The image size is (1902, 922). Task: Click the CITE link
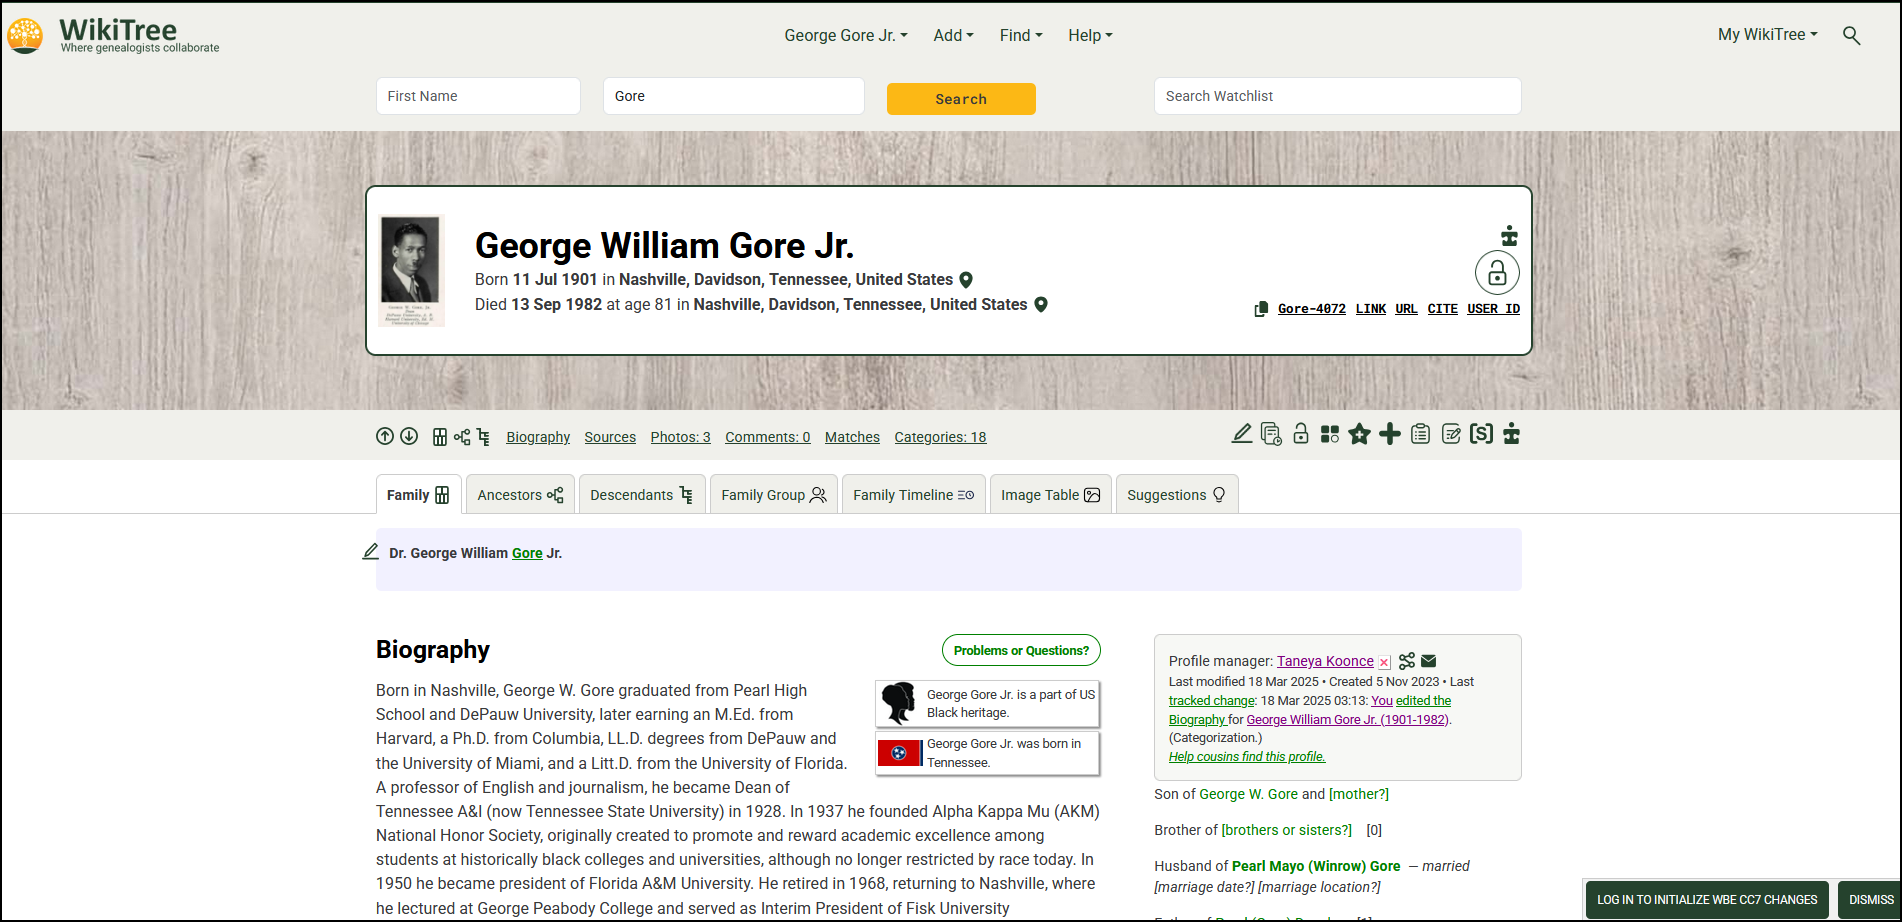point(1442,309)
